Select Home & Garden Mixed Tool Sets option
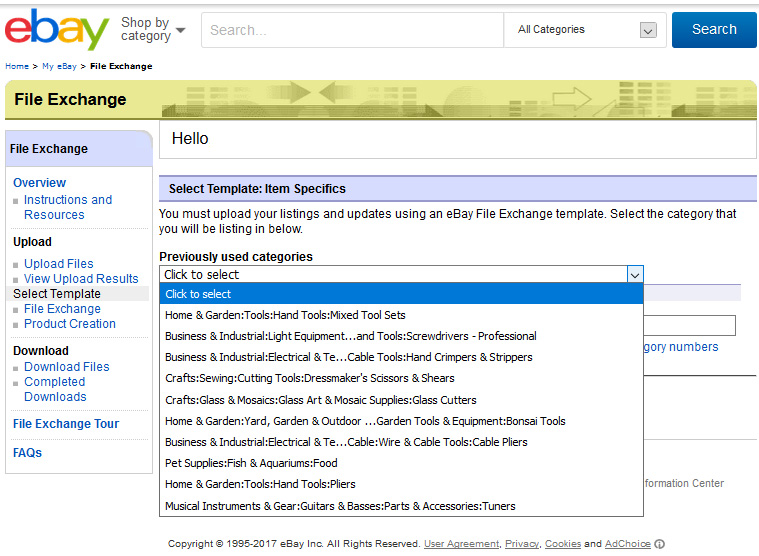Screen dimensions: 759x556 coord(401,315)
